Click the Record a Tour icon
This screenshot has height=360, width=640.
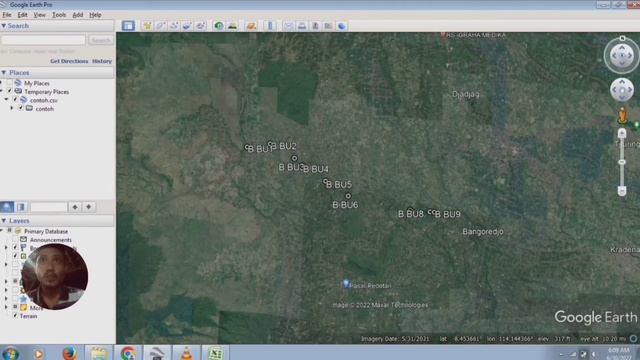(x=200, y=26)
